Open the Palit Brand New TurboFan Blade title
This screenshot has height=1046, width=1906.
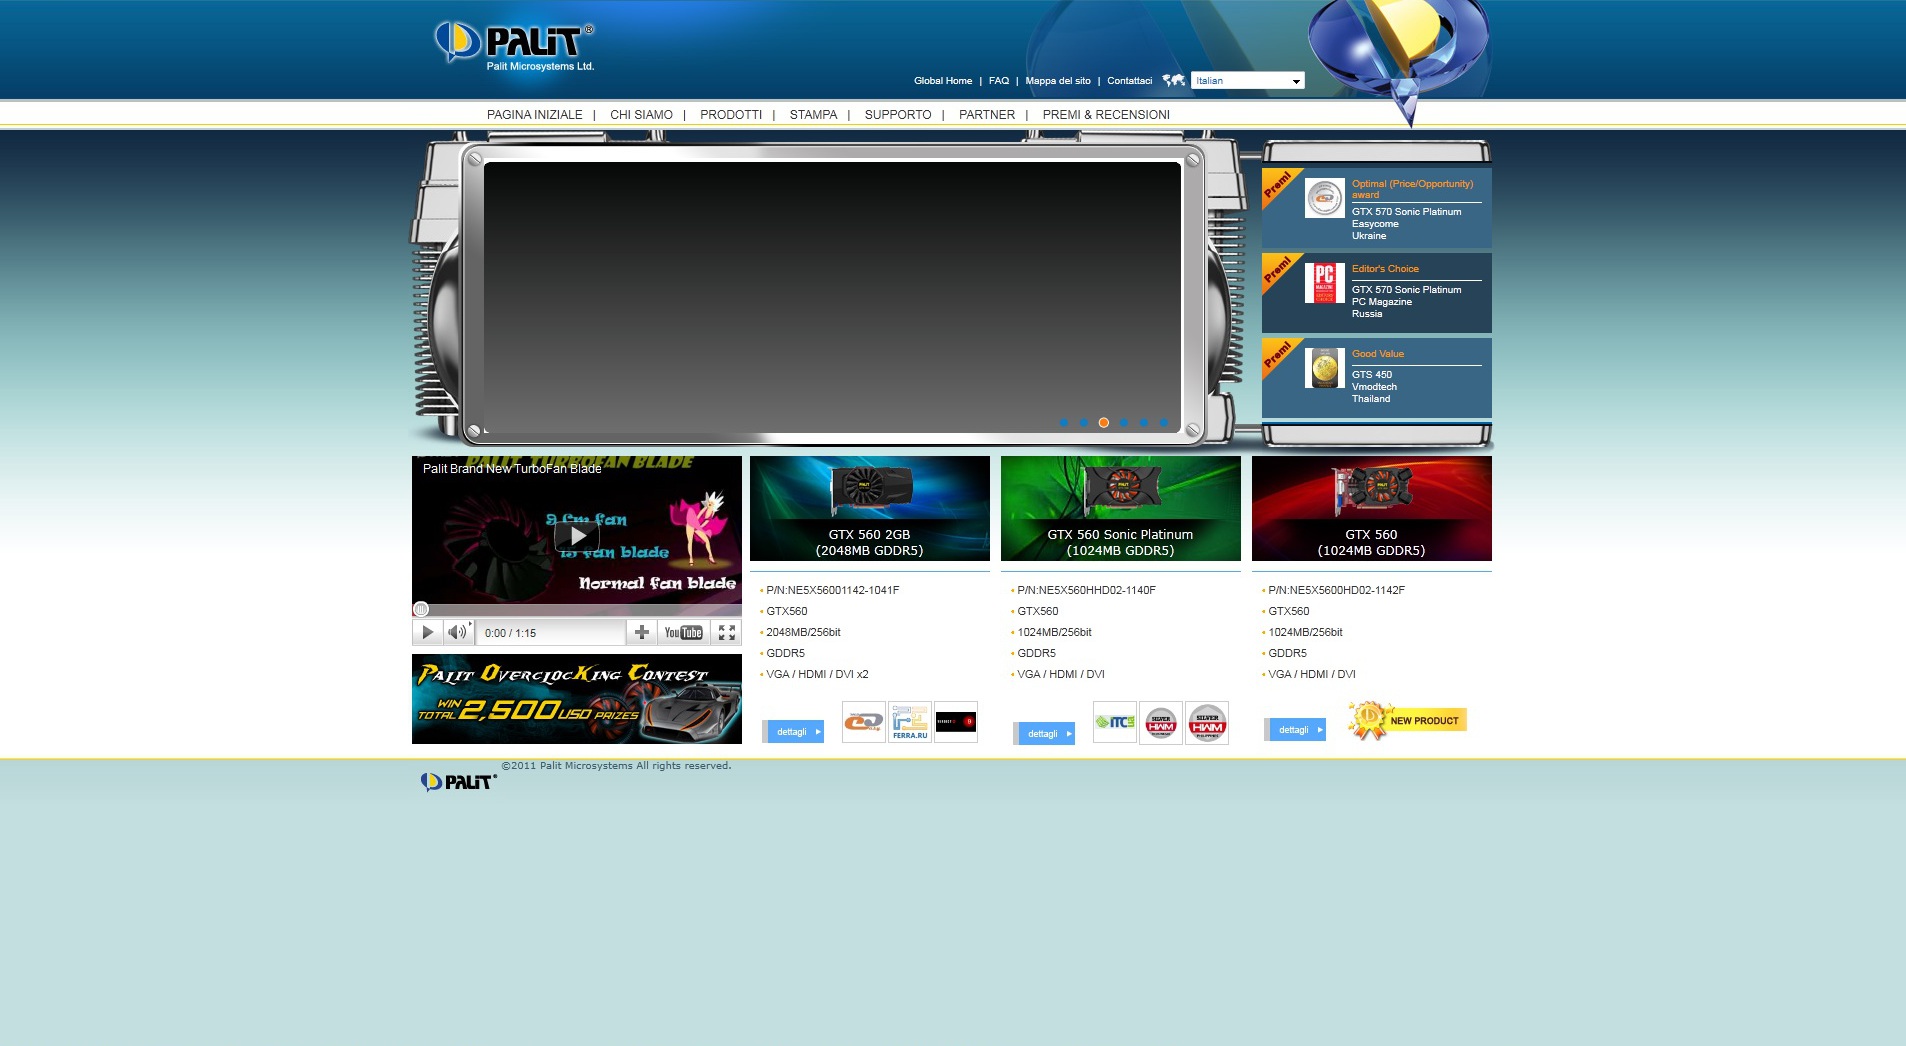[x=512, y=469]
